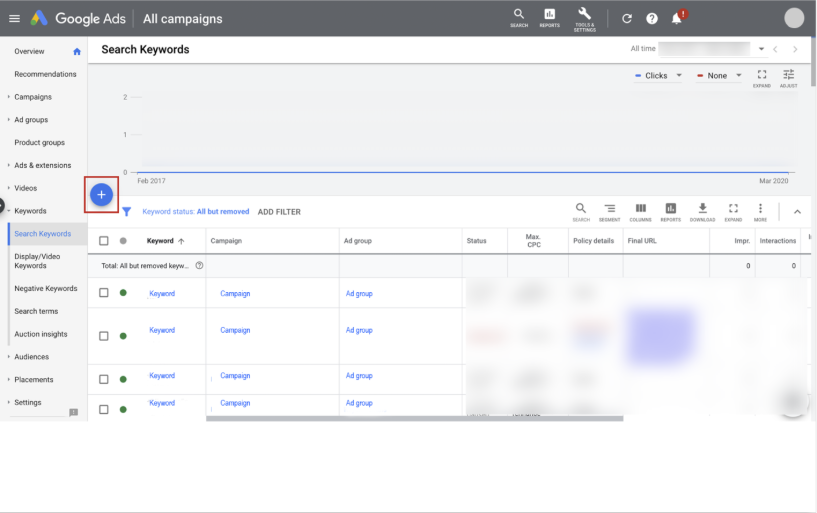Click help icon beside Total row
Viewport: 817px width, 513px height.
(199, 266)
